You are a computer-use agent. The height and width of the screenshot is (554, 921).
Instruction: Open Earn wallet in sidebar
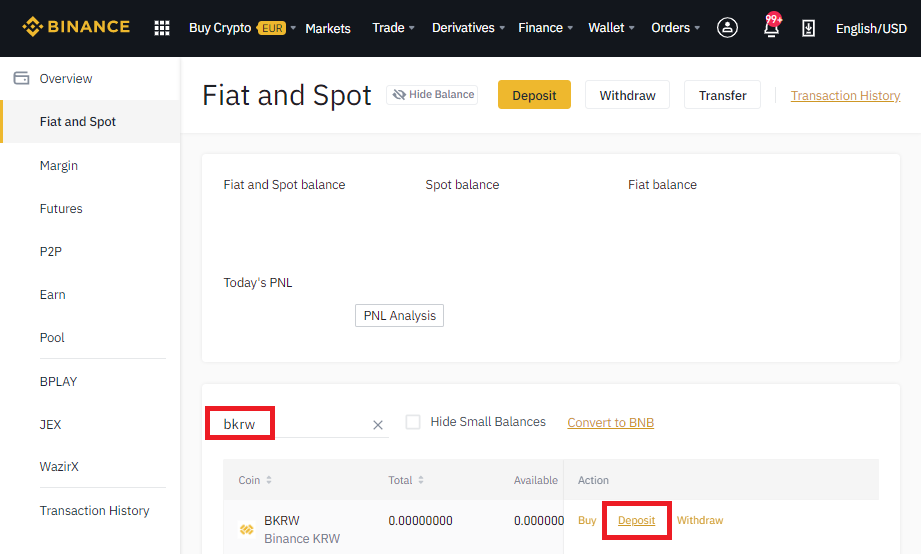click(52, 295)
